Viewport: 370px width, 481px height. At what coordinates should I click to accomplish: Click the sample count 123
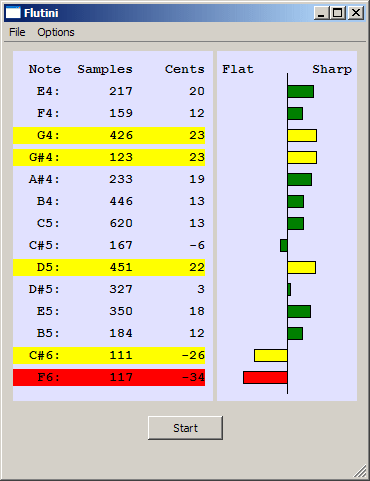click(x=121, y=157)
